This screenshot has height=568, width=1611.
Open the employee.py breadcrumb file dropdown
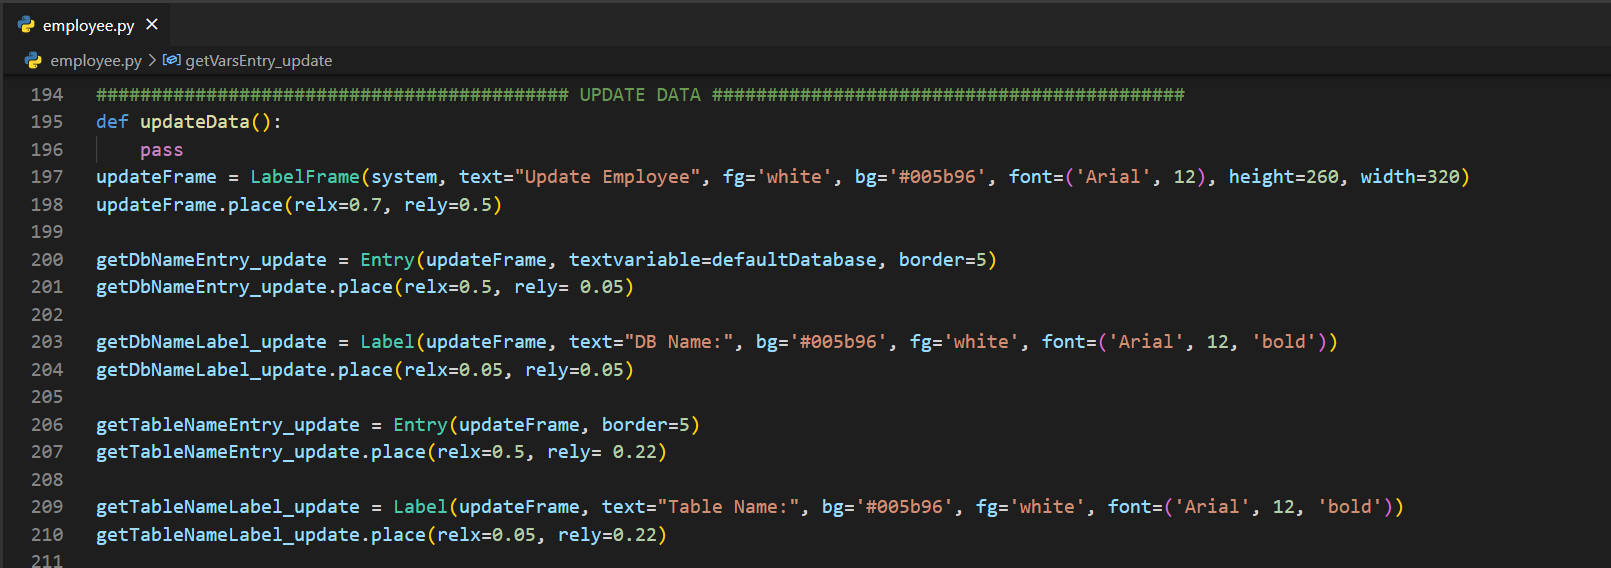tap(95, 61)
